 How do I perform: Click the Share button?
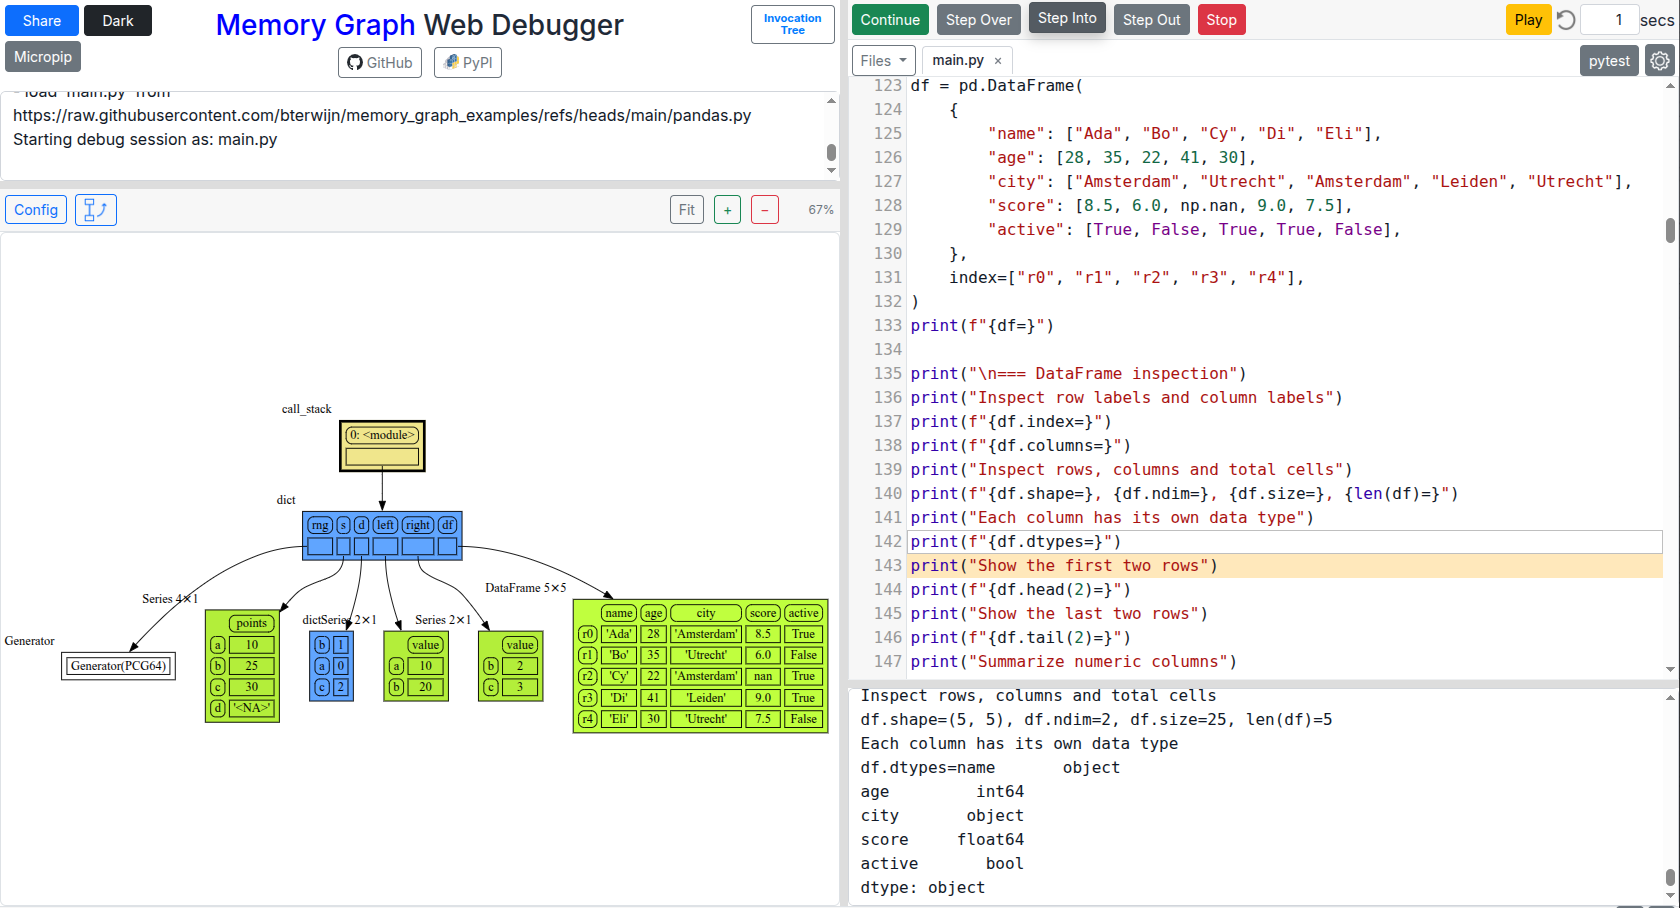[42, 21]
